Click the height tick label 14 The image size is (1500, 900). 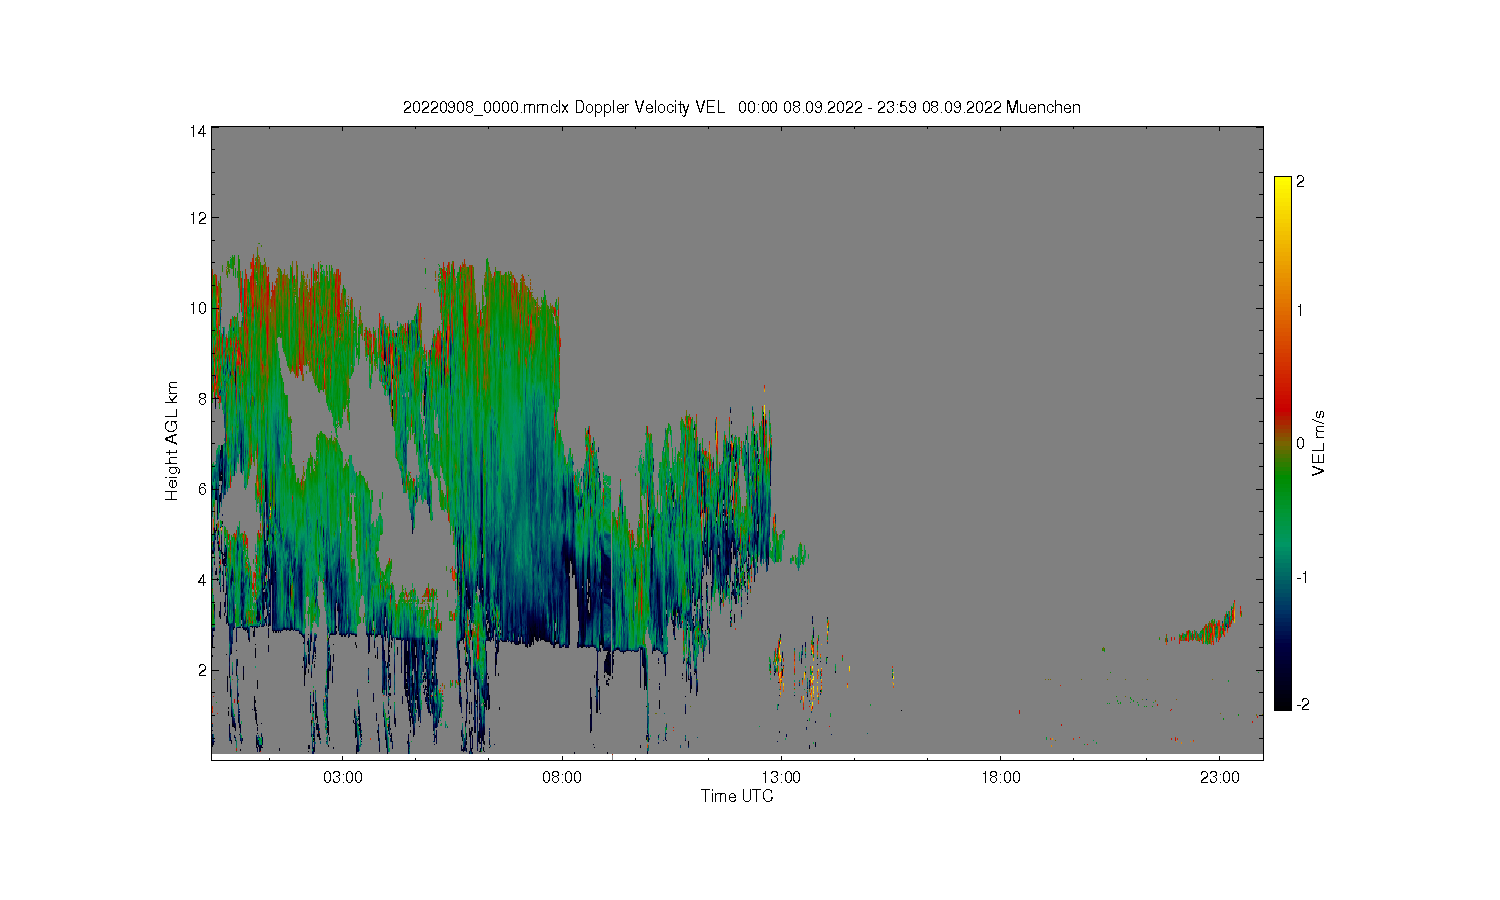tap(198, 131)
